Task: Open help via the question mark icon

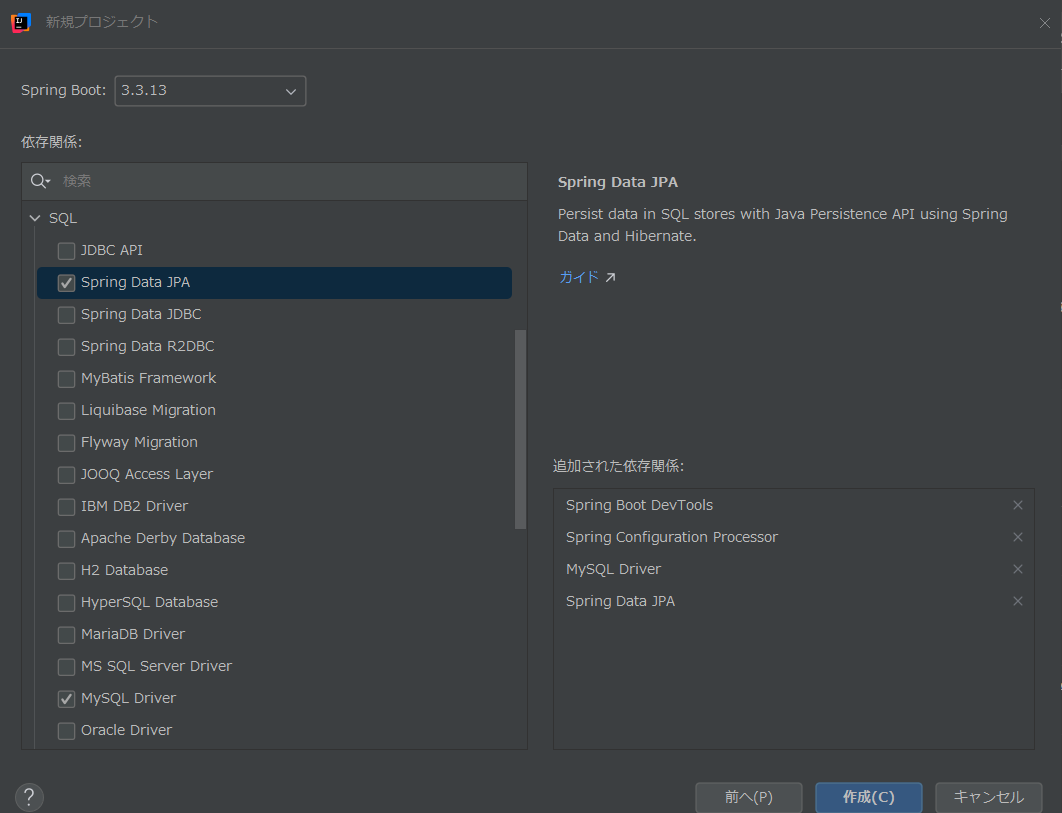Action: (28, 797)
